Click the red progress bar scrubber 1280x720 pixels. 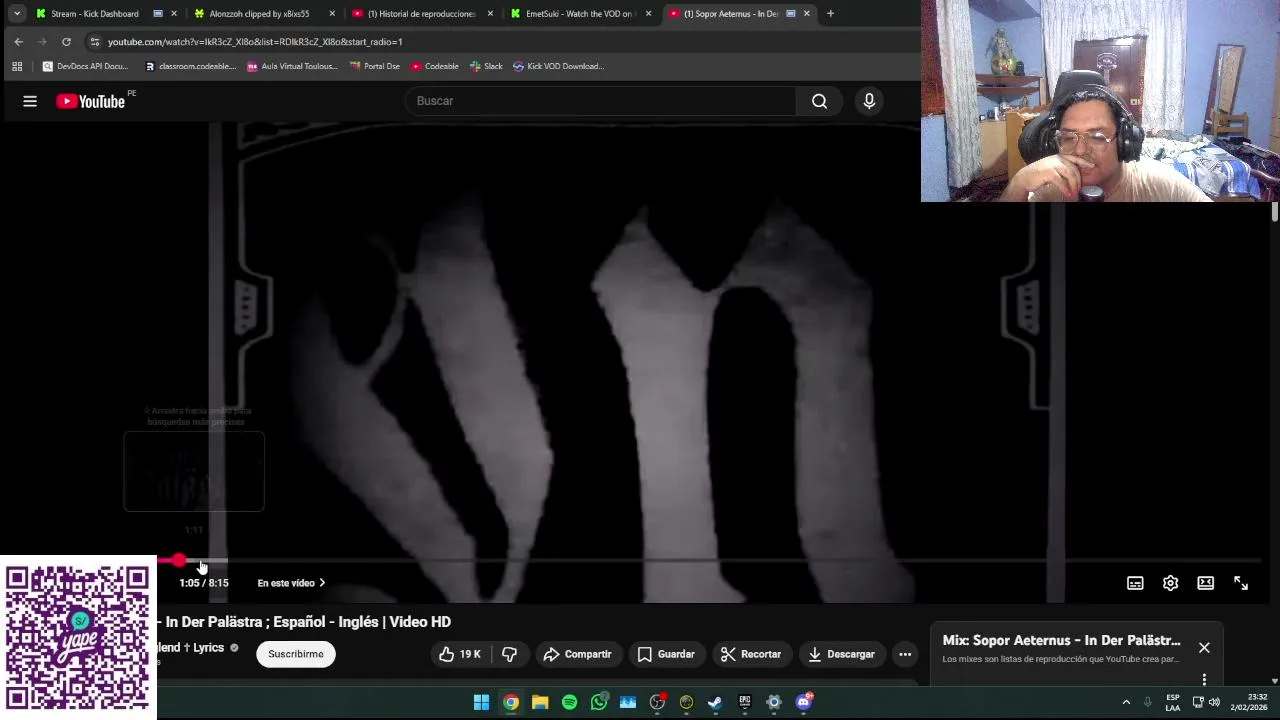178,561
